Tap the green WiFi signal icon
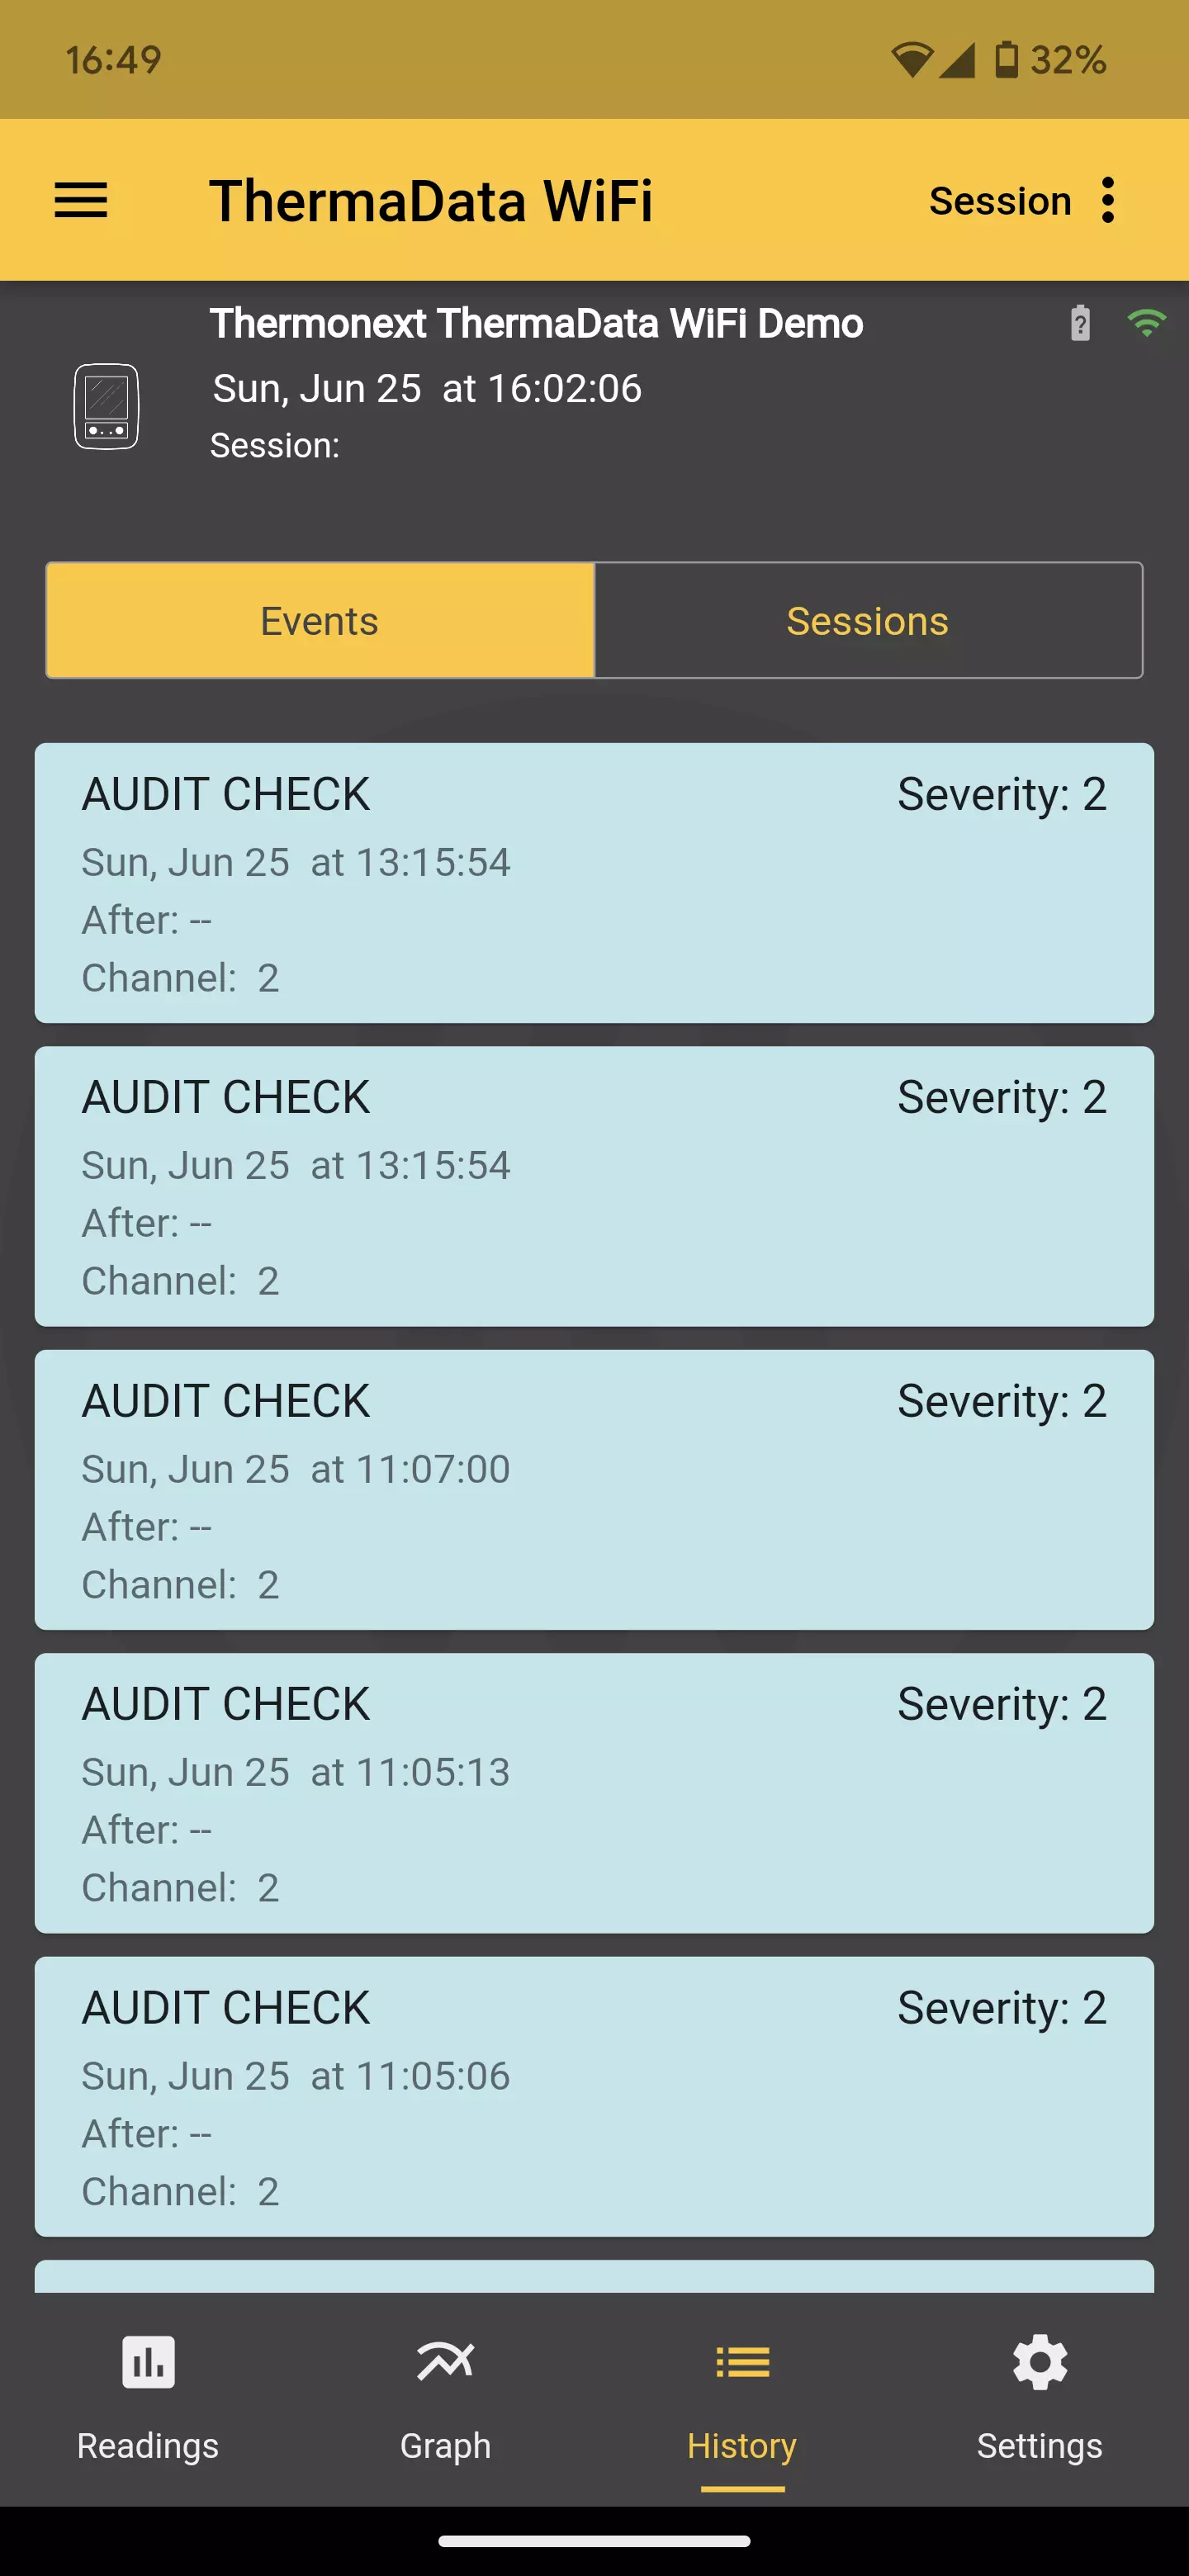The image size is (1189, 2576). [x=1146, y=323]
